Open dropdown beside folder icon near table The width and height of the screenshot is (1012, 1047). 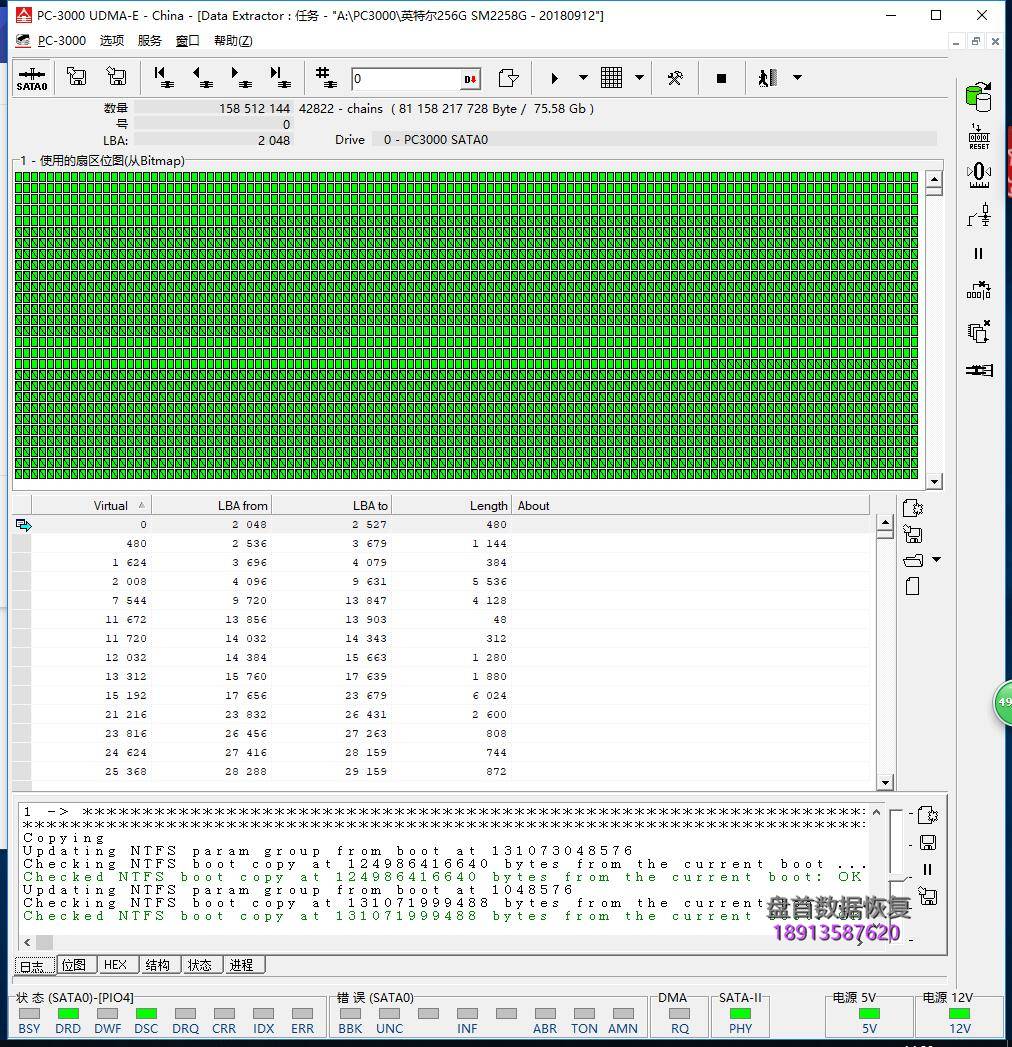(936, 560)
